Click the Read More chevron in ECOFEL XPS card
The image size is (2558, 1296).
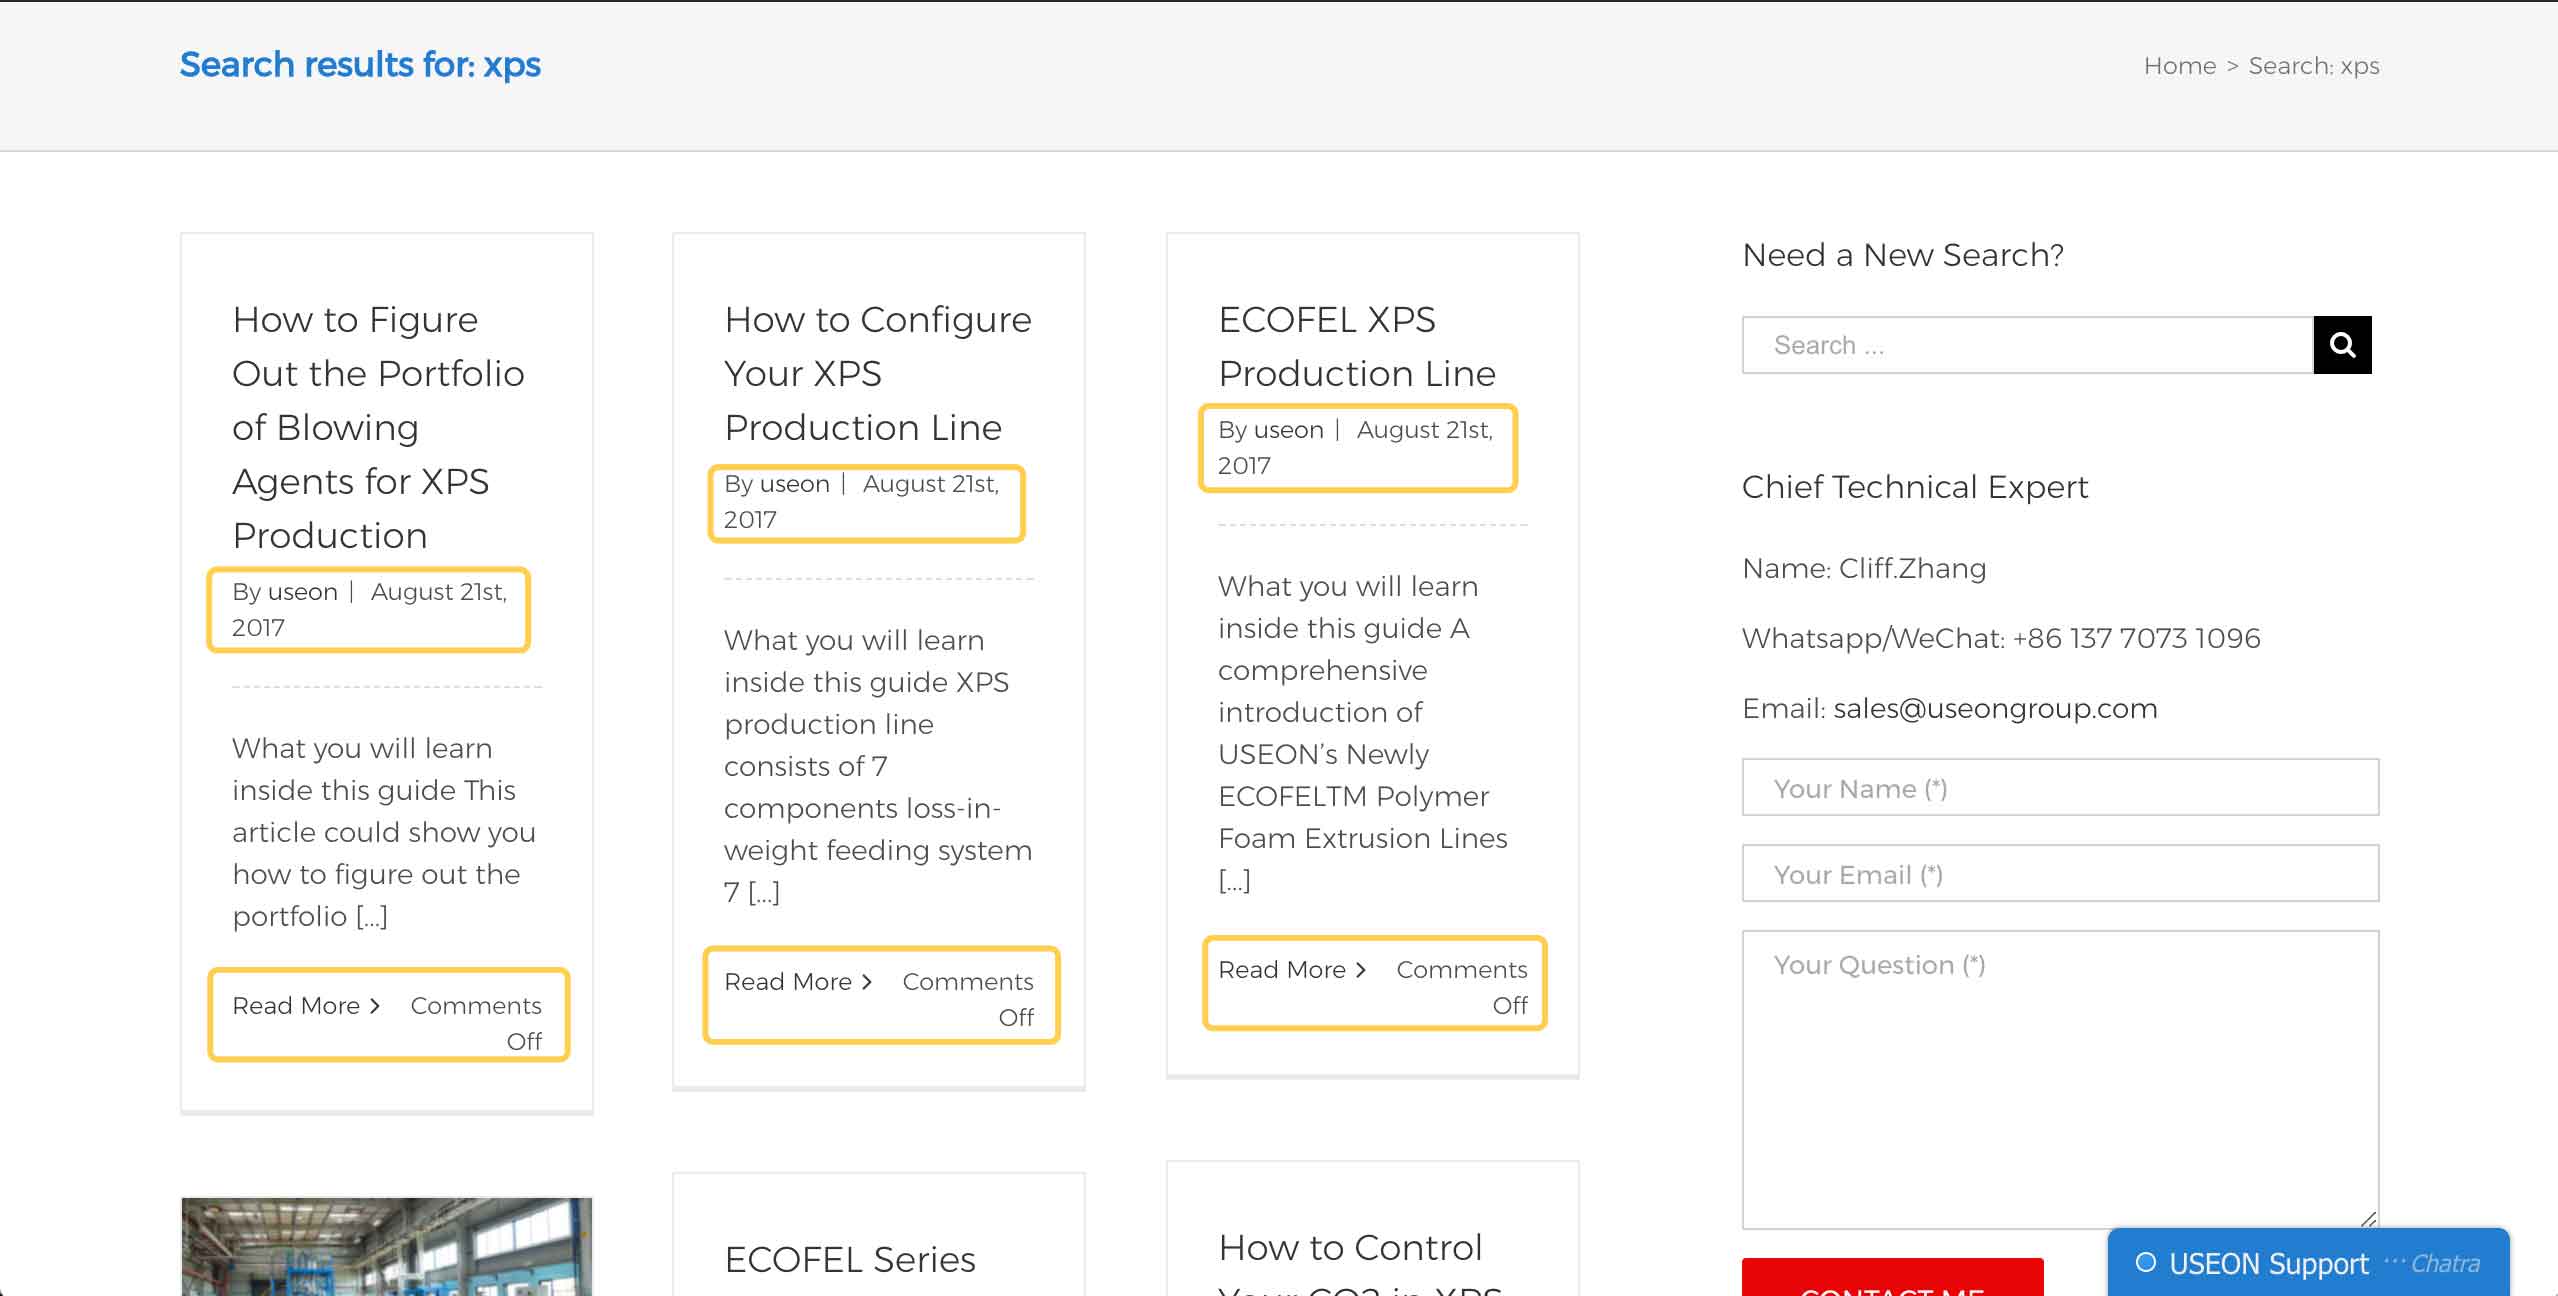(1360, 970)
